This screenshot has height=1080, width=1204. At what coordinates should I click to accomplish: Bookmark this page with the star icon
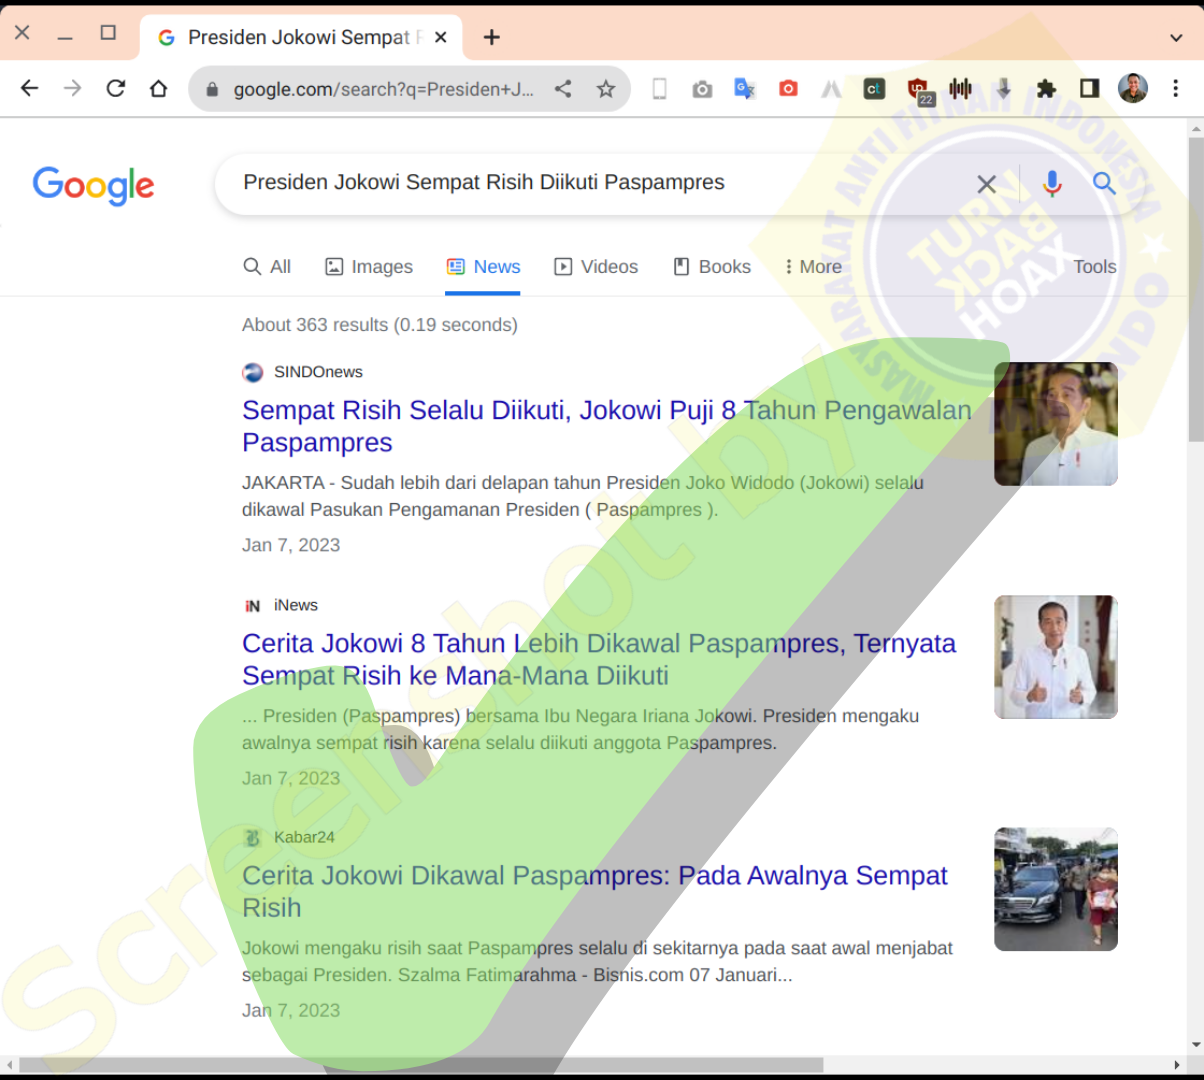coord(606,89)
